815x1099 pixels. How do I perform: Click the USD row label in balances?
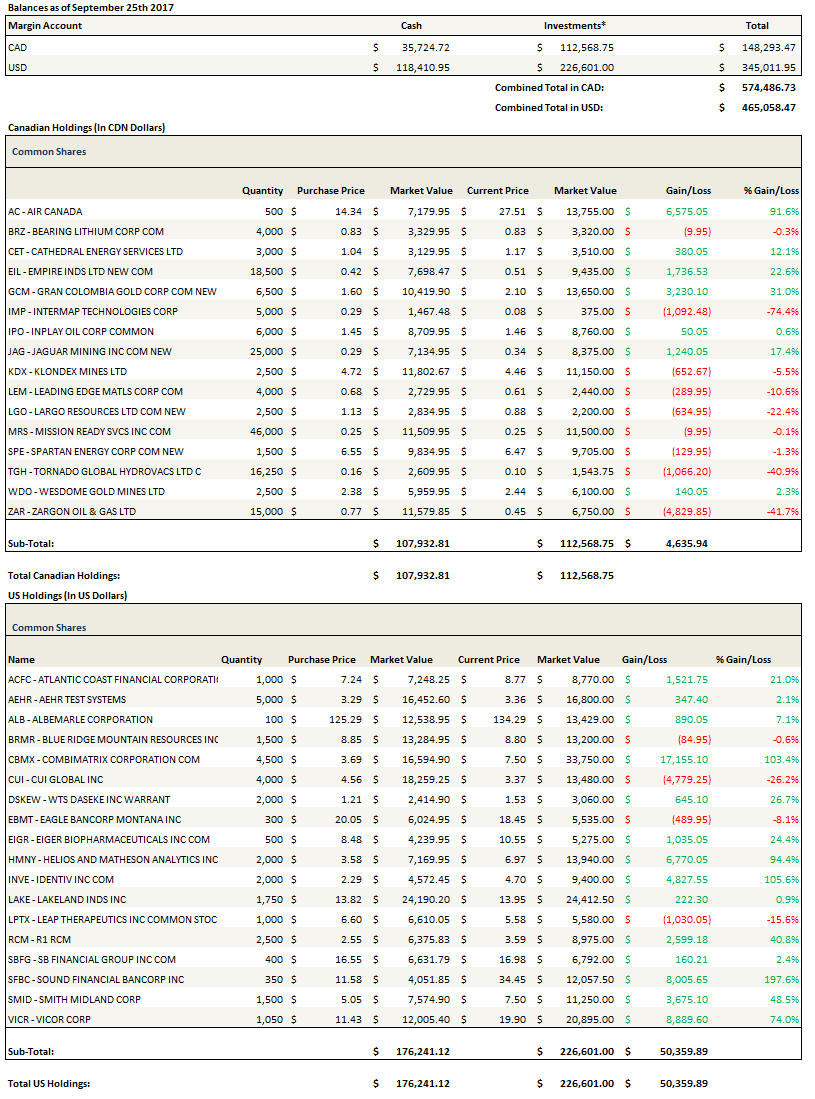coord(17,67)
